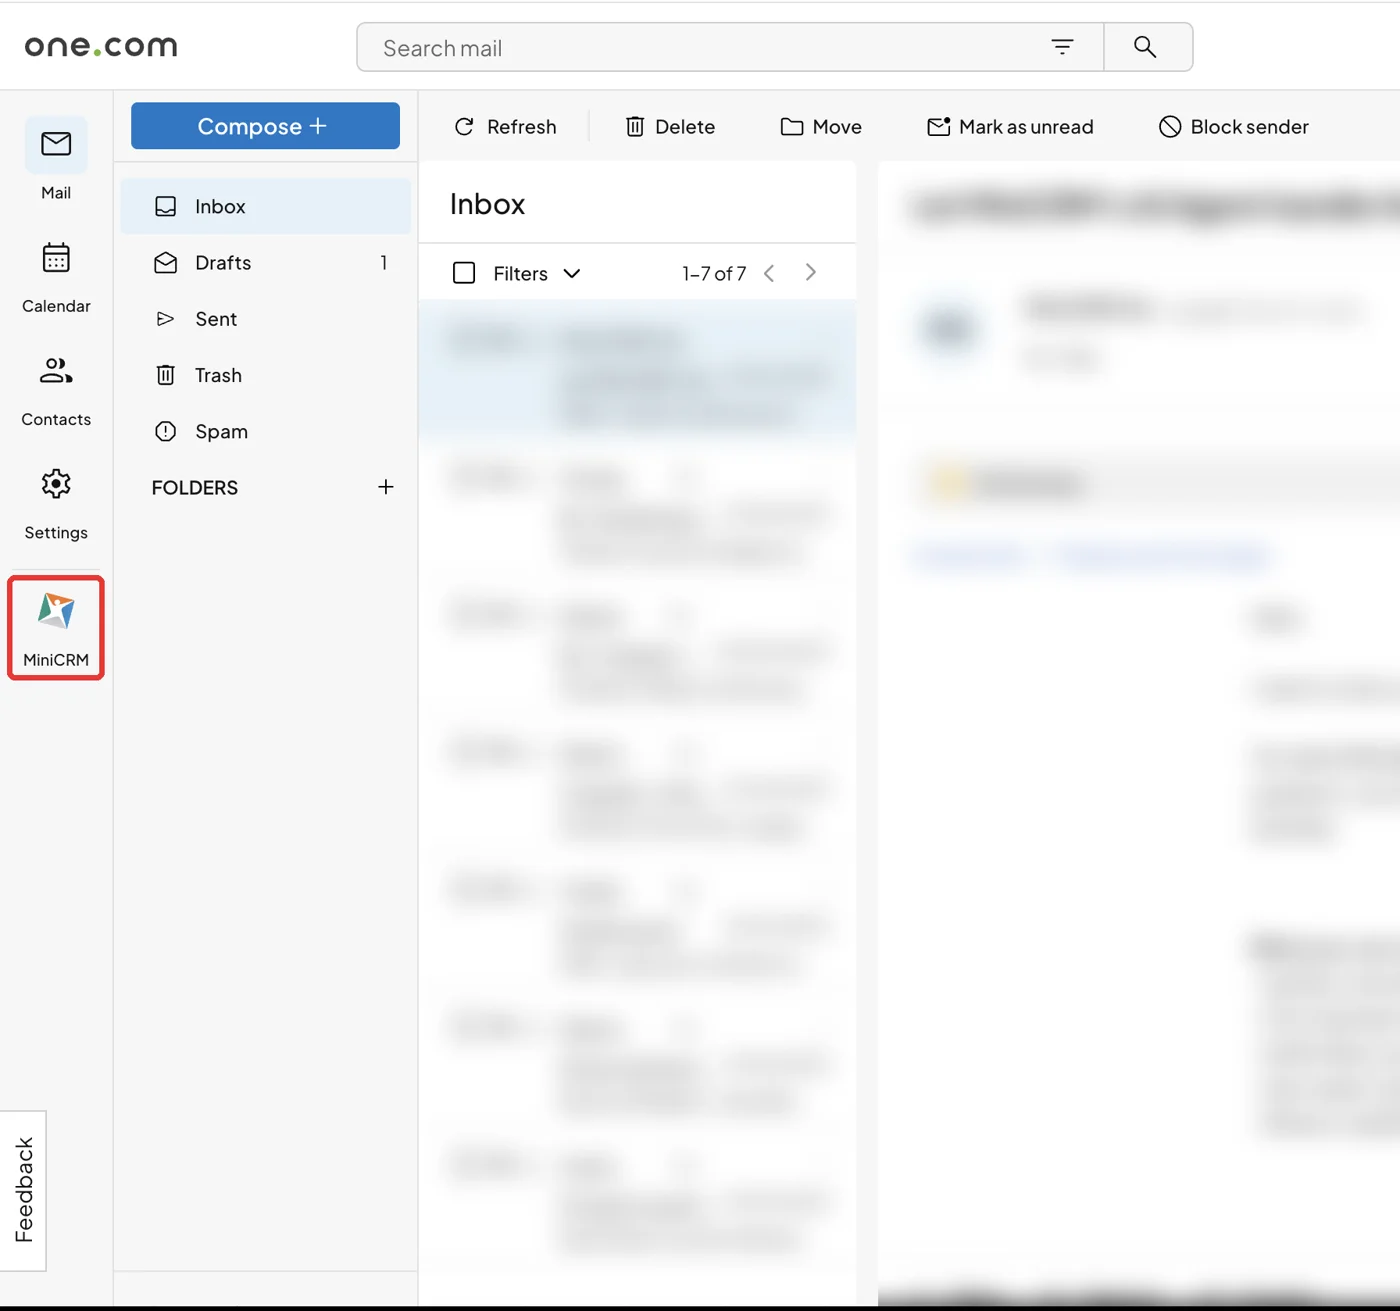Click the Refresh toolbar button

click(x=505, y=127)
